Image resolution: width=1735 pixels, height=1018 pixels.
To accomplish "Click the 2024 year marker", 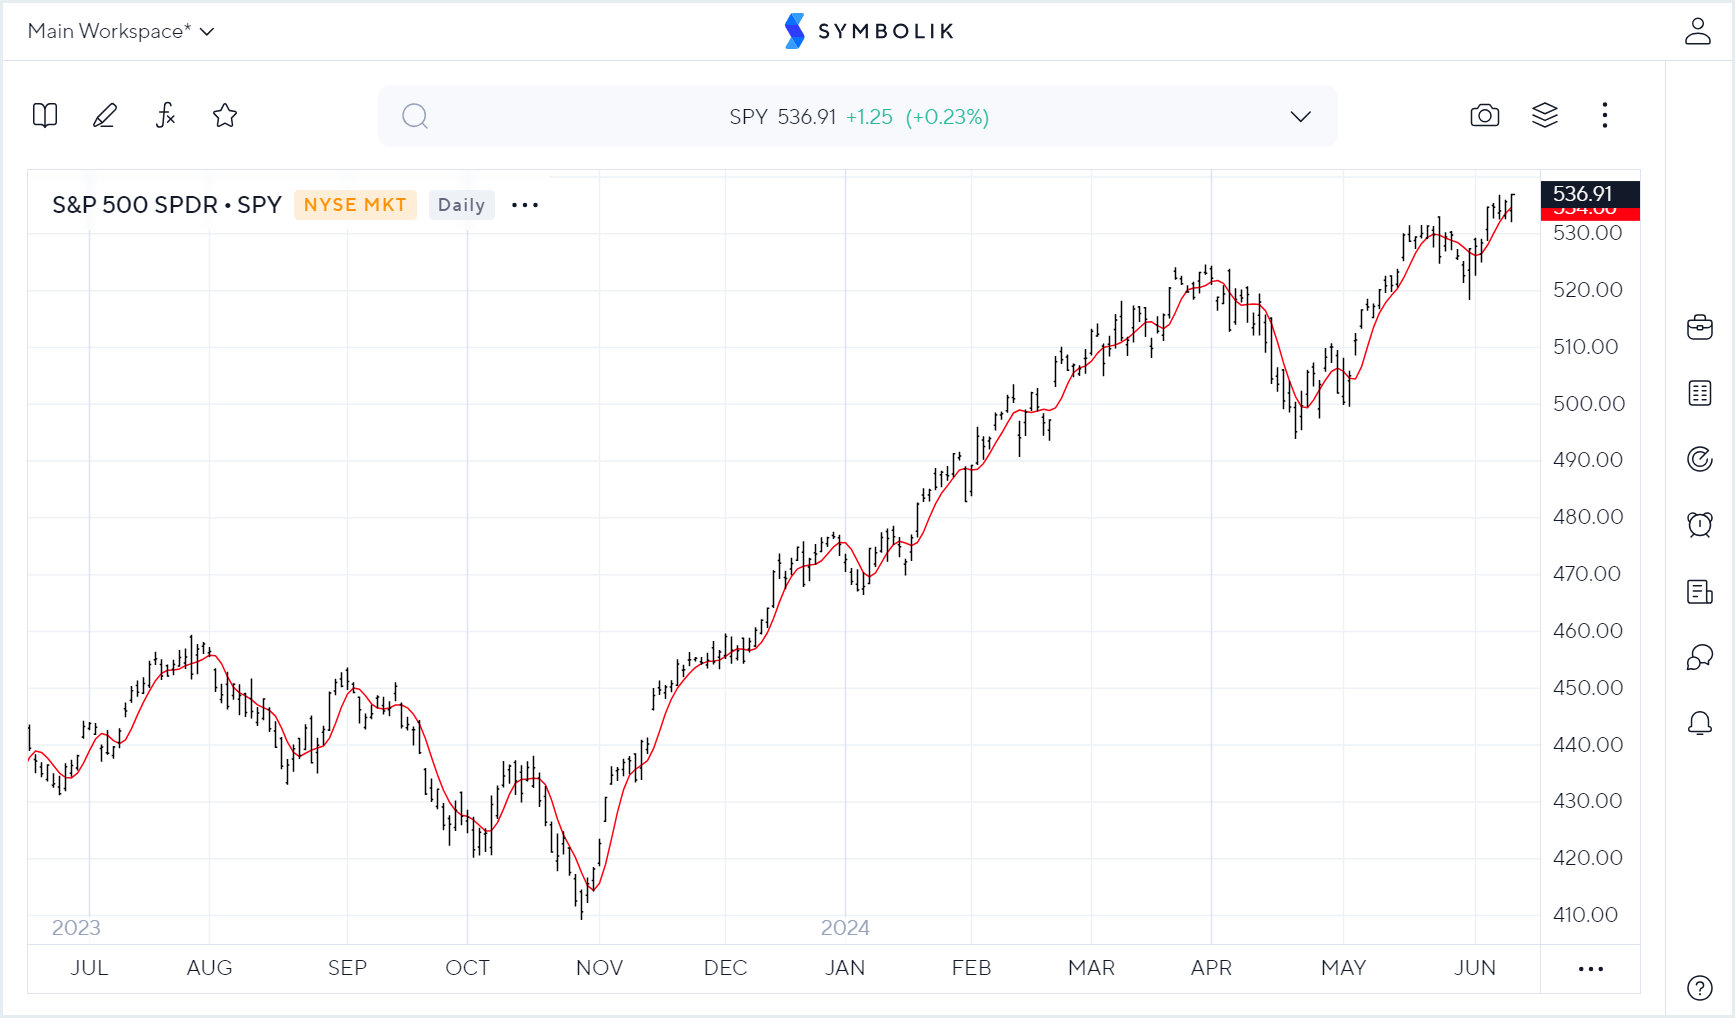I will (845, 928).
